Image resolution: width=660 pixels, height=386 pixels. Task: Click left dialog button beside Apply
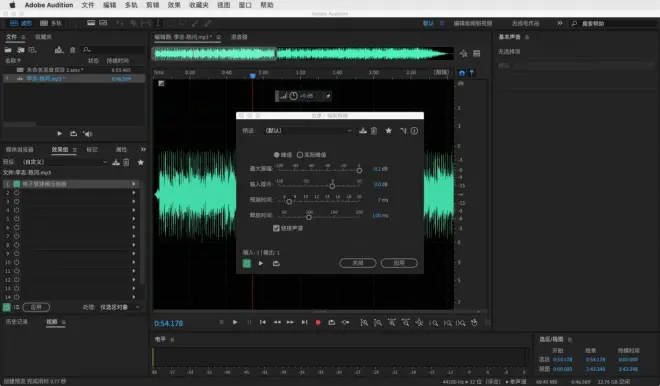358,263
